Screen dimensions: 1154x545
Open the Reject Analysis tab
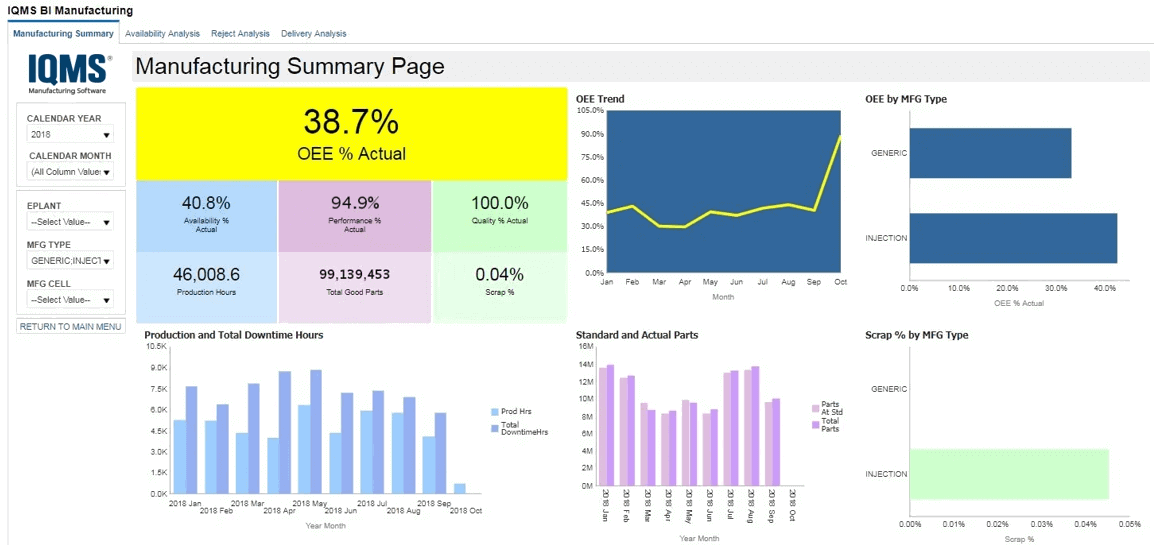[x=240, y=34]
